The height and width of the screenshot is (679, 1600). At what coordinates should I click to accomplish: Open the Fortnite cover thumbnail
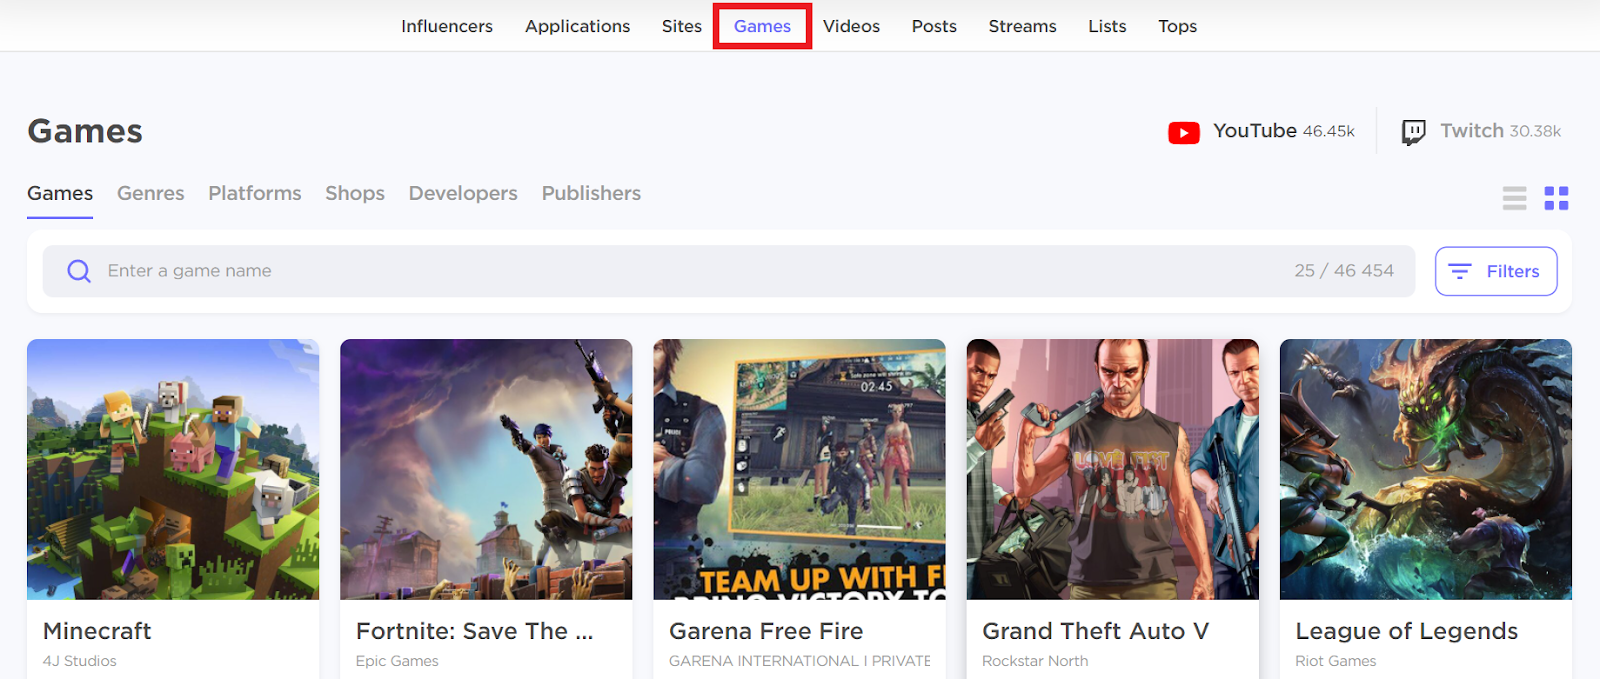click(486, 469)
